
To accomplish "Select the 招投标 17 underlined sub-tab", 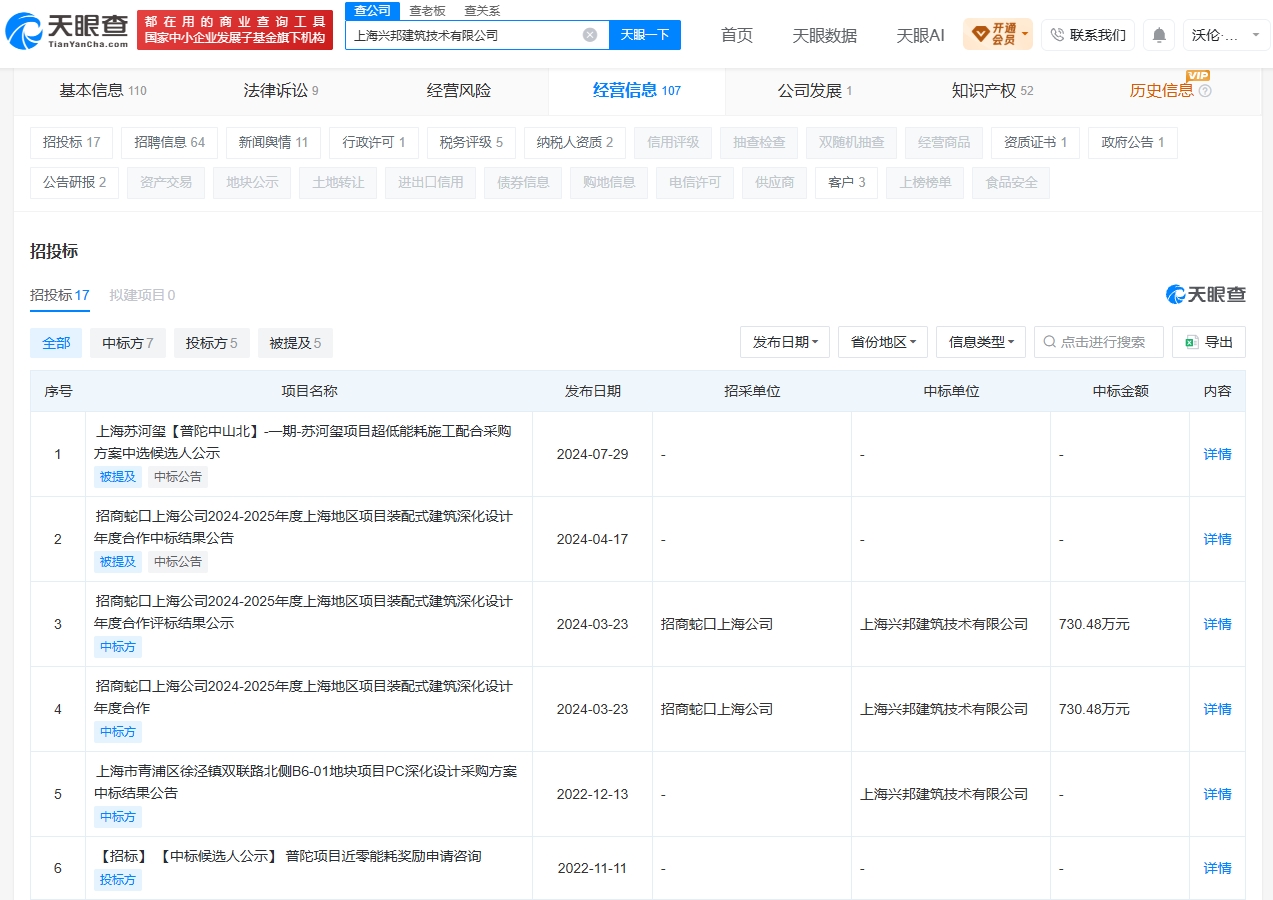I will 60,295.
